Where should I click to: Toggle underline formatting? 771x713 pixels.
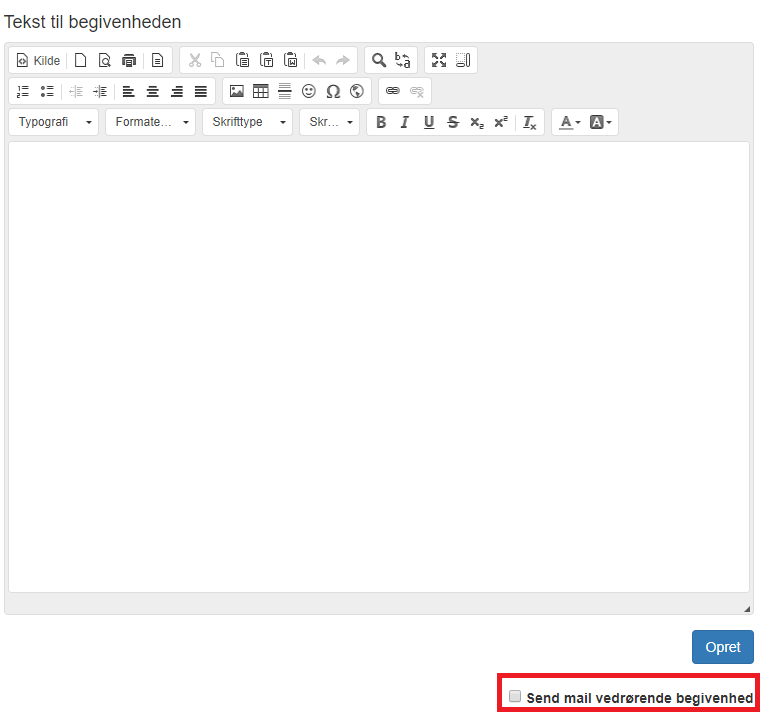point(429,122)
